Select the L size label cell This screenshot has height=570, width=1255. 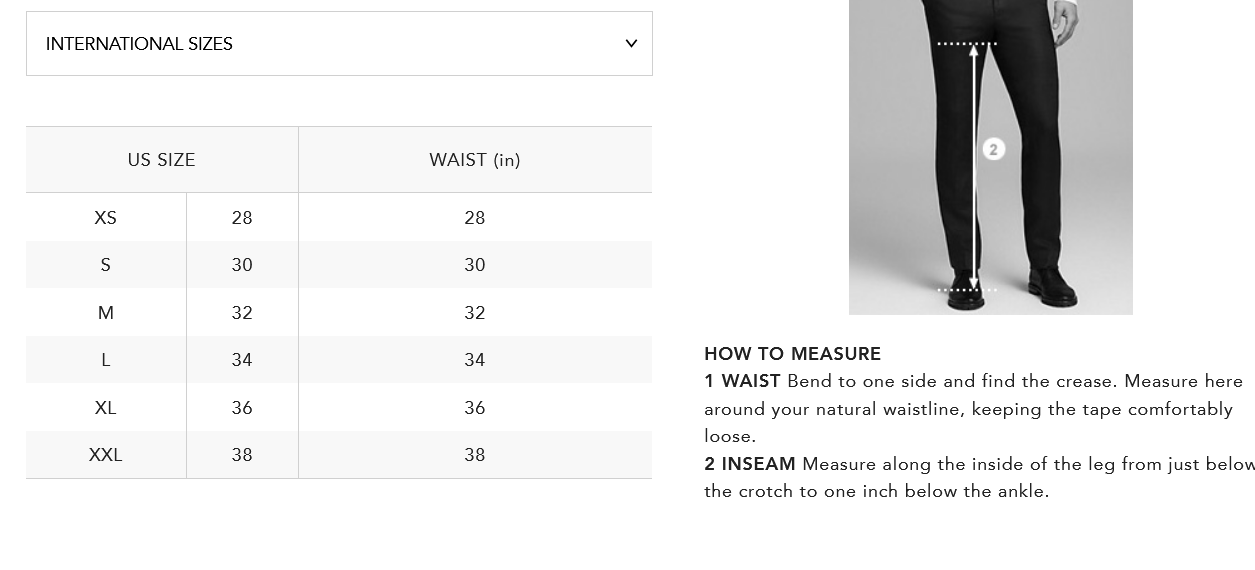click(x=105, y=360)
